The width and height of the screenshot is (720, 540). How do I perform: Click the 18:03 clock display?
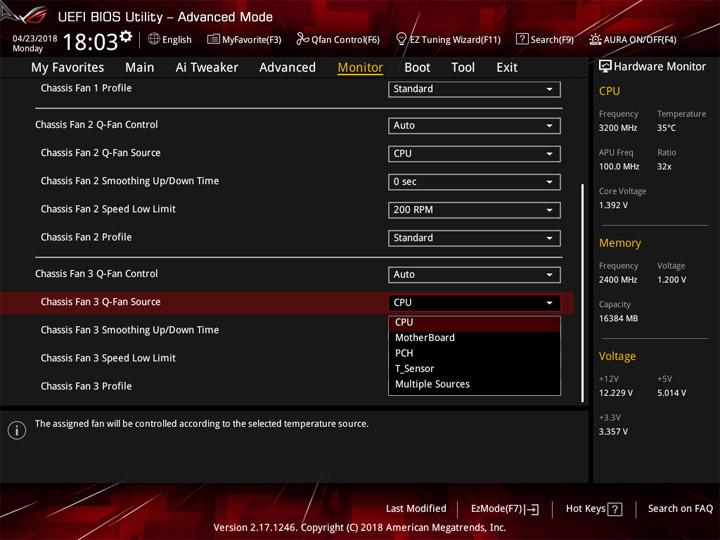point(90,42)
